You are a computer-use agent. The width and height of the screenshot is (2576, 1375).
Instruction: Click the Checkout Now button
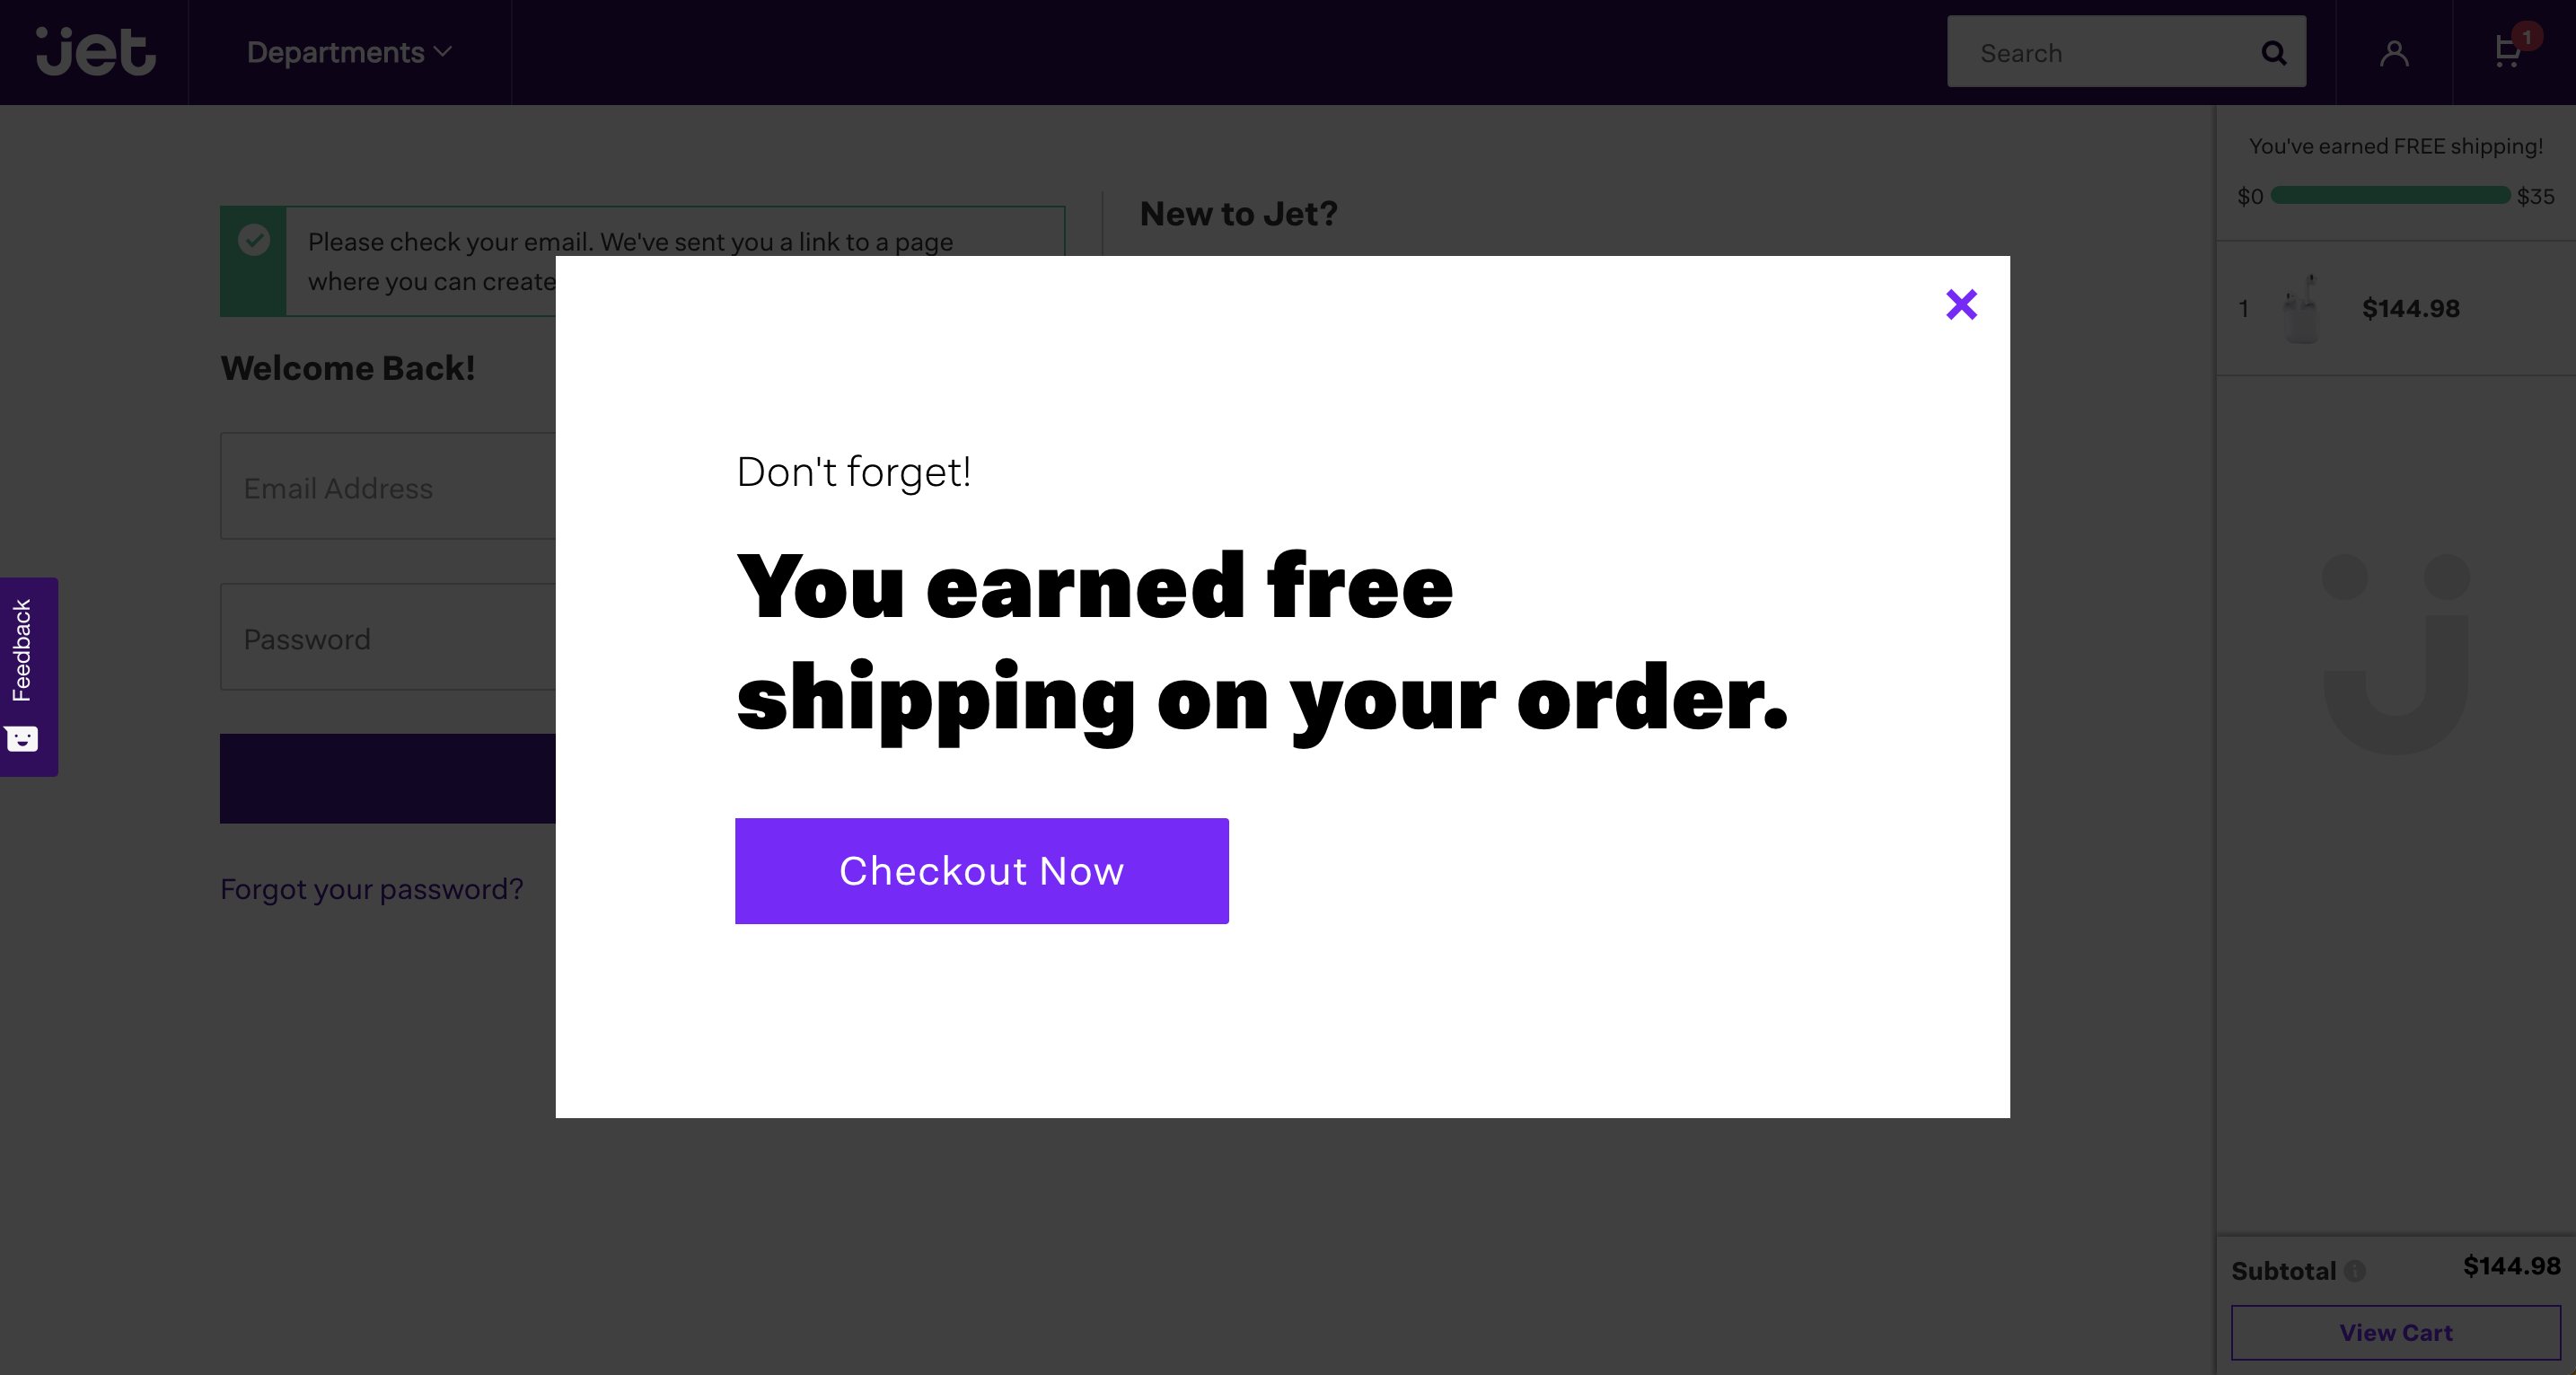(981, 870)
